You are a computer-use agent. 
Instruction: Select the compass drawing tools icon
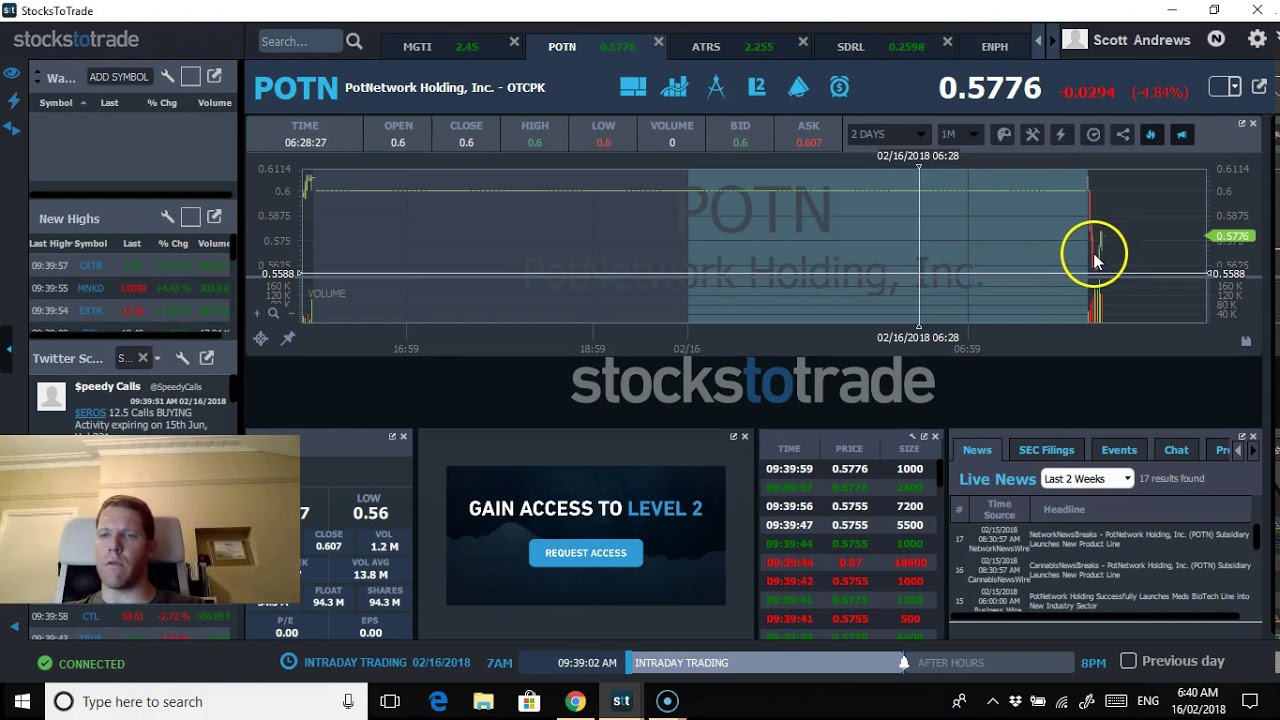click(716, 88)
